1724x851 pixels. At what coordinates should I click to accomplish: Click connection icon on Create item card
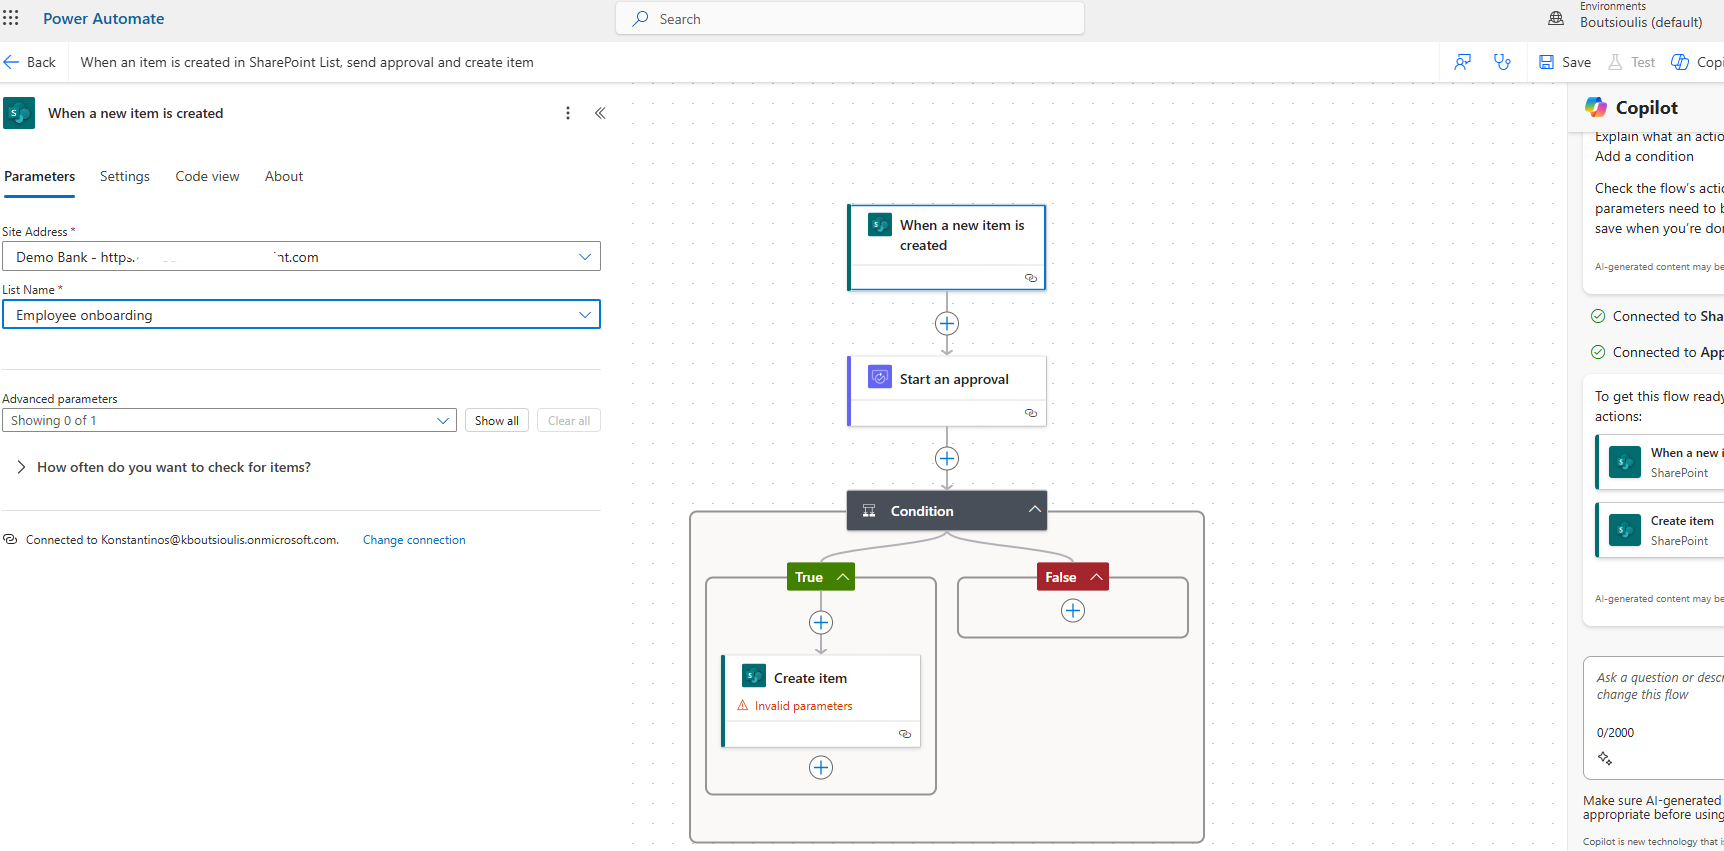[x=905, y=734]
